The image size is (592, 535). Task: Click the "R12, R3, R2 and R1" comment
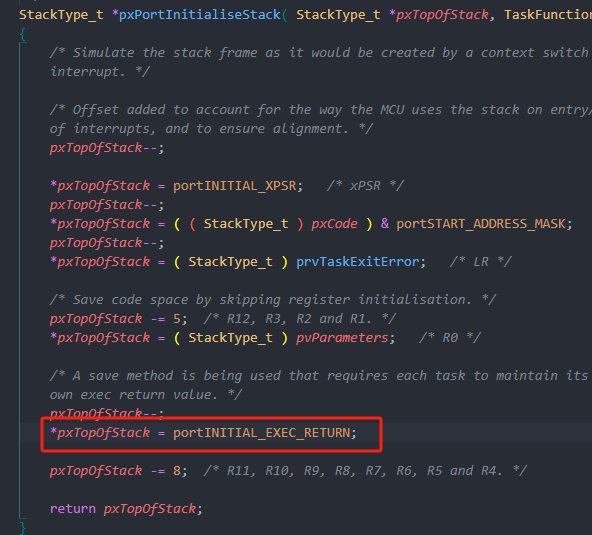coord(300,319)
